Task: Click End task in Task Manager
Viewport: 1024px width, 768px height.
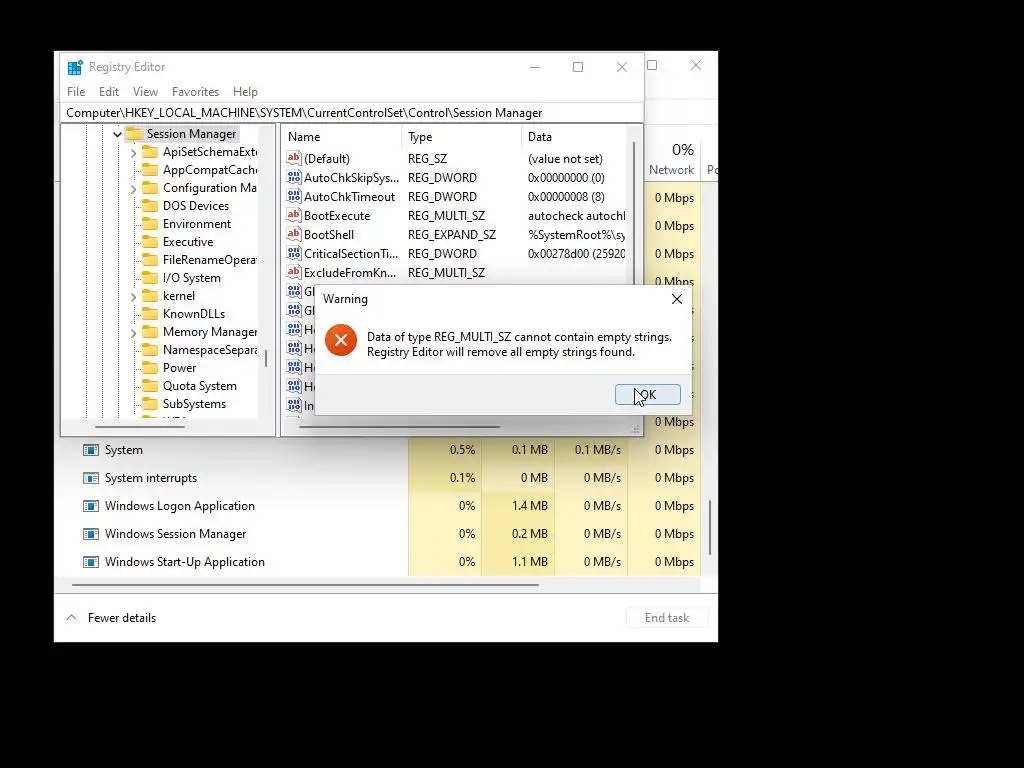Action: [667, 618]
